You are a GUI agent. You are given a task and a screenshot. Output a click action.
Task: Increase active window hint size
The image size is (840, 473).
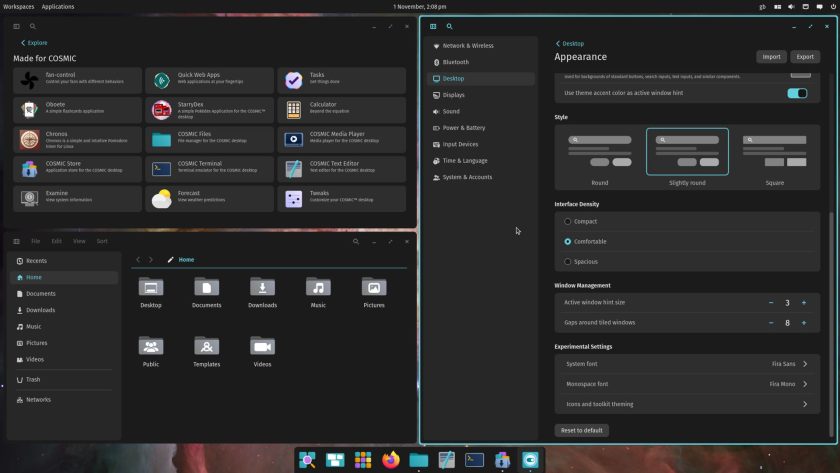[804, 303]
